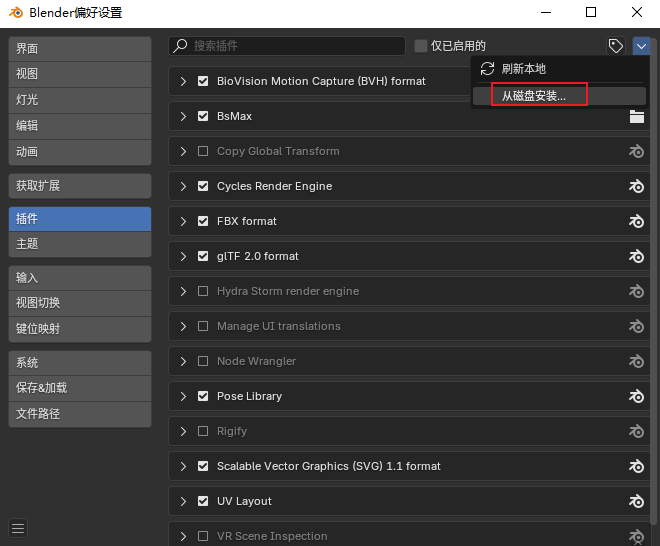Screen dimensions: 660x546
Task: Click the folder icon on BsMax row
Action: click(636, 116)
